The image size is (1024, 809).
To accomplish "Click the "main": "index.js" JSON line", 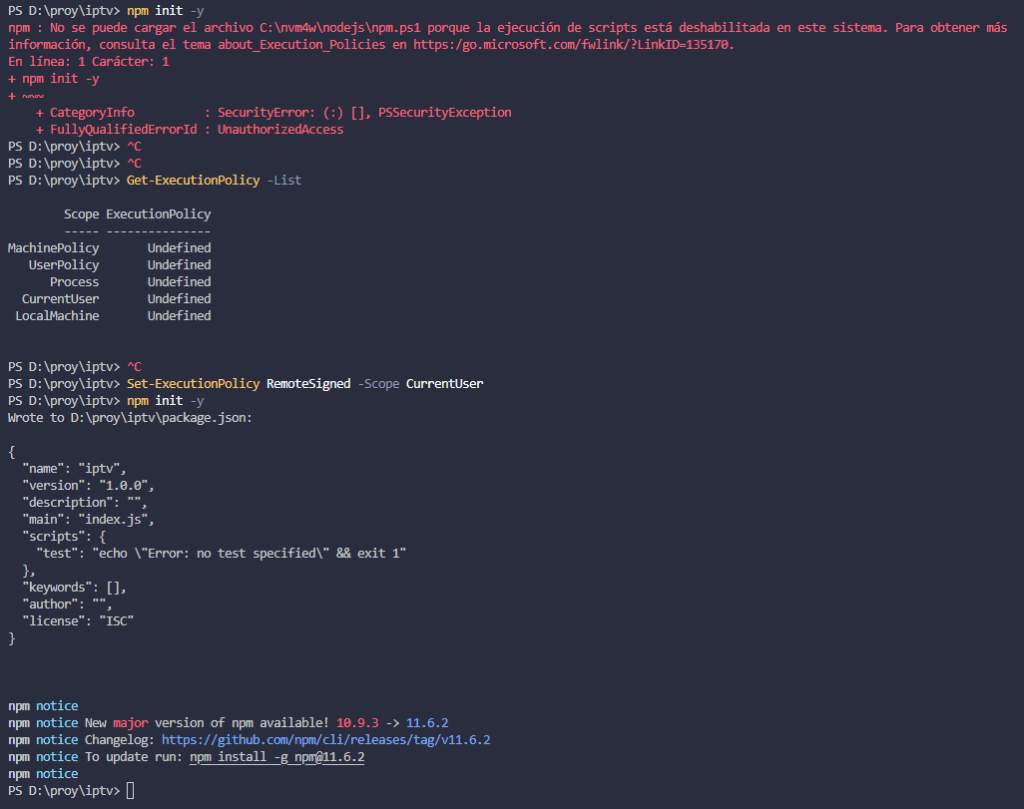I will point(88,519).
